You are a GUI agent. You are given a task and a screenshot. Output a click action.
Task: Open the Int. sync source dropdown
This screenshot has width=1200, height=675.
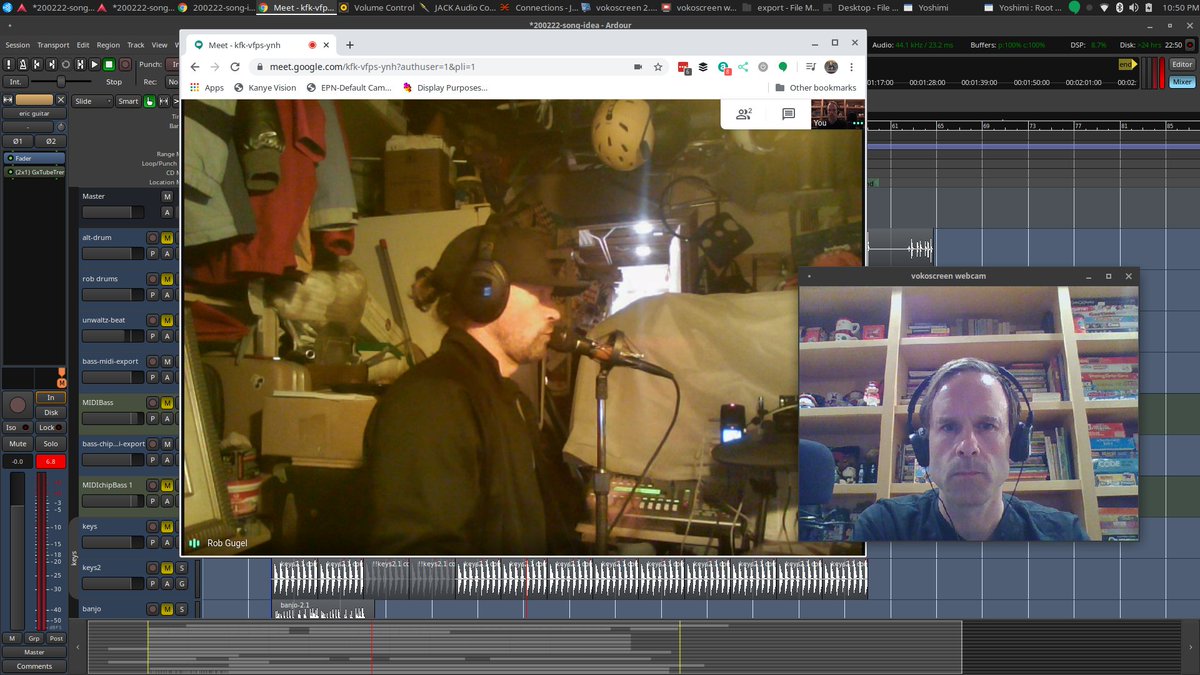point(15,82)
